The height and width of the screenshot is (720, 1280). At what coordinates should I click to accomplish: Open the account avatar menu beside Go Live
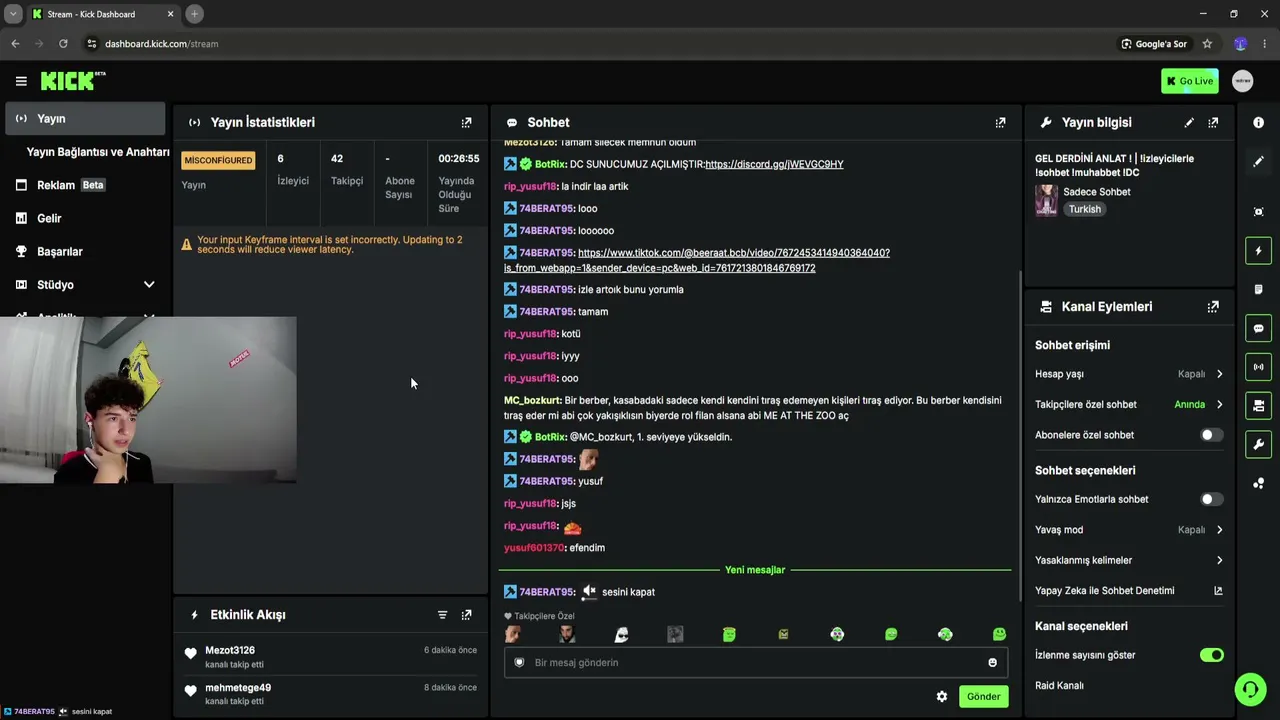click(1242, 81)
